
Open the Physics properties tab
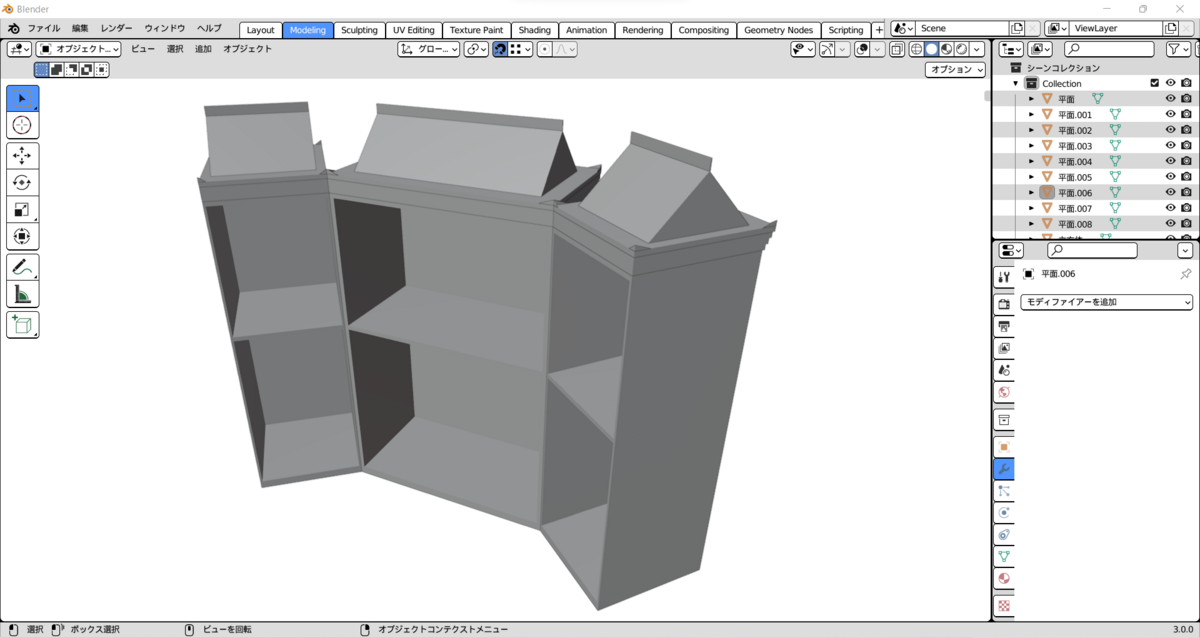[1004, 512]
